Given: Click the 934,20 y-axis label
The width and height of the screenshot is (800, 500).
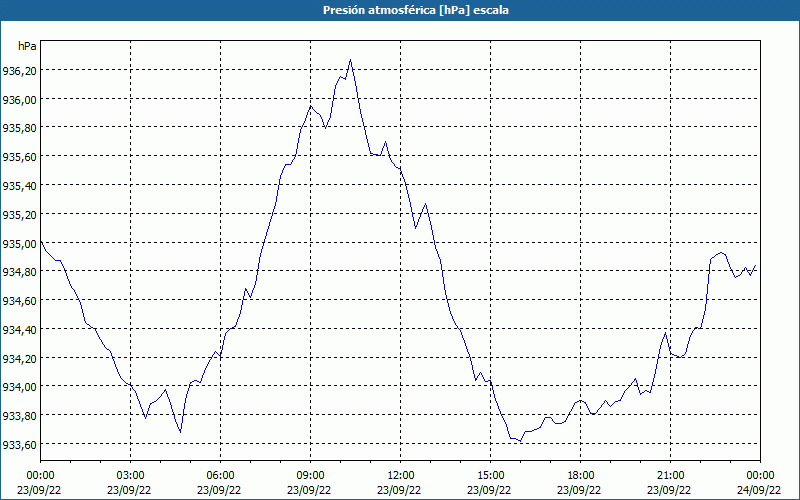Looking at the screenshot, I should (19, 358).
